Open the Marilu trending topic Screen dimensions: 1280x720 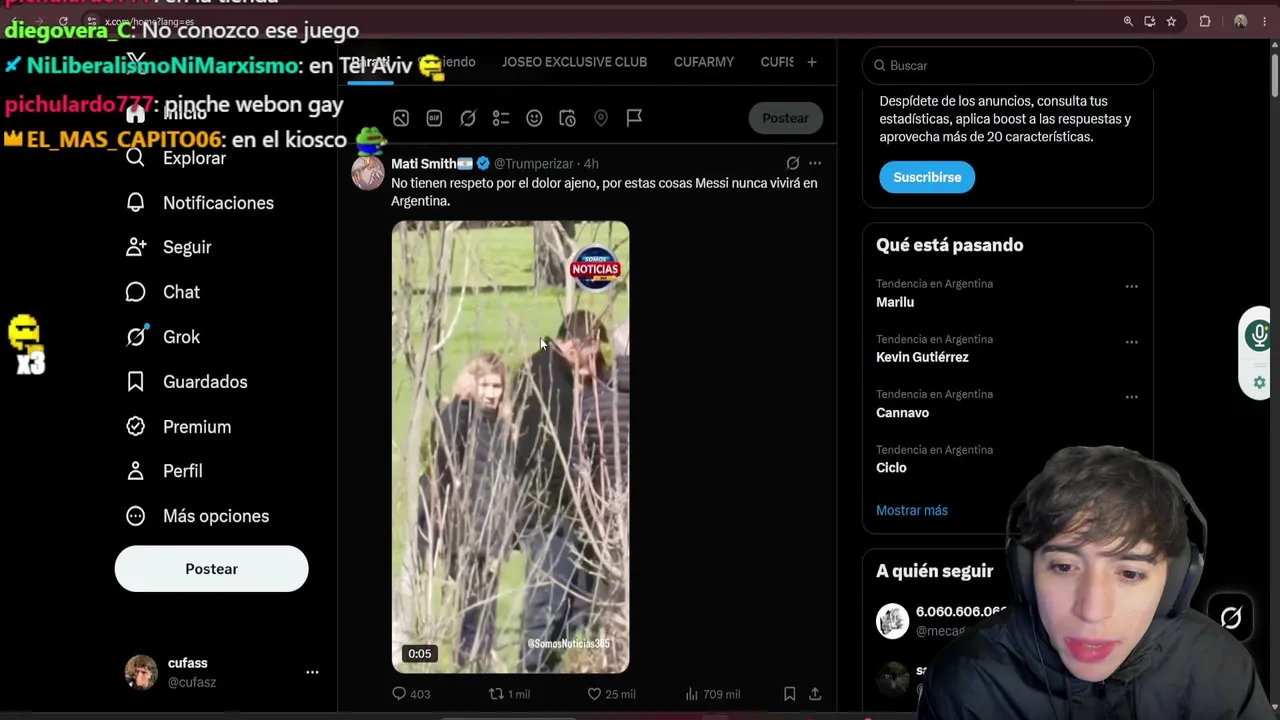[x=895, y=302]
